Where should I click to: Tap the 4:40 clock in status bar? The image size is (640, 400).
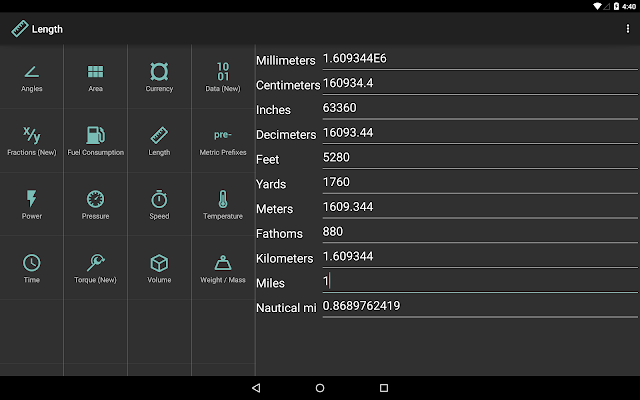pos(629,6)
